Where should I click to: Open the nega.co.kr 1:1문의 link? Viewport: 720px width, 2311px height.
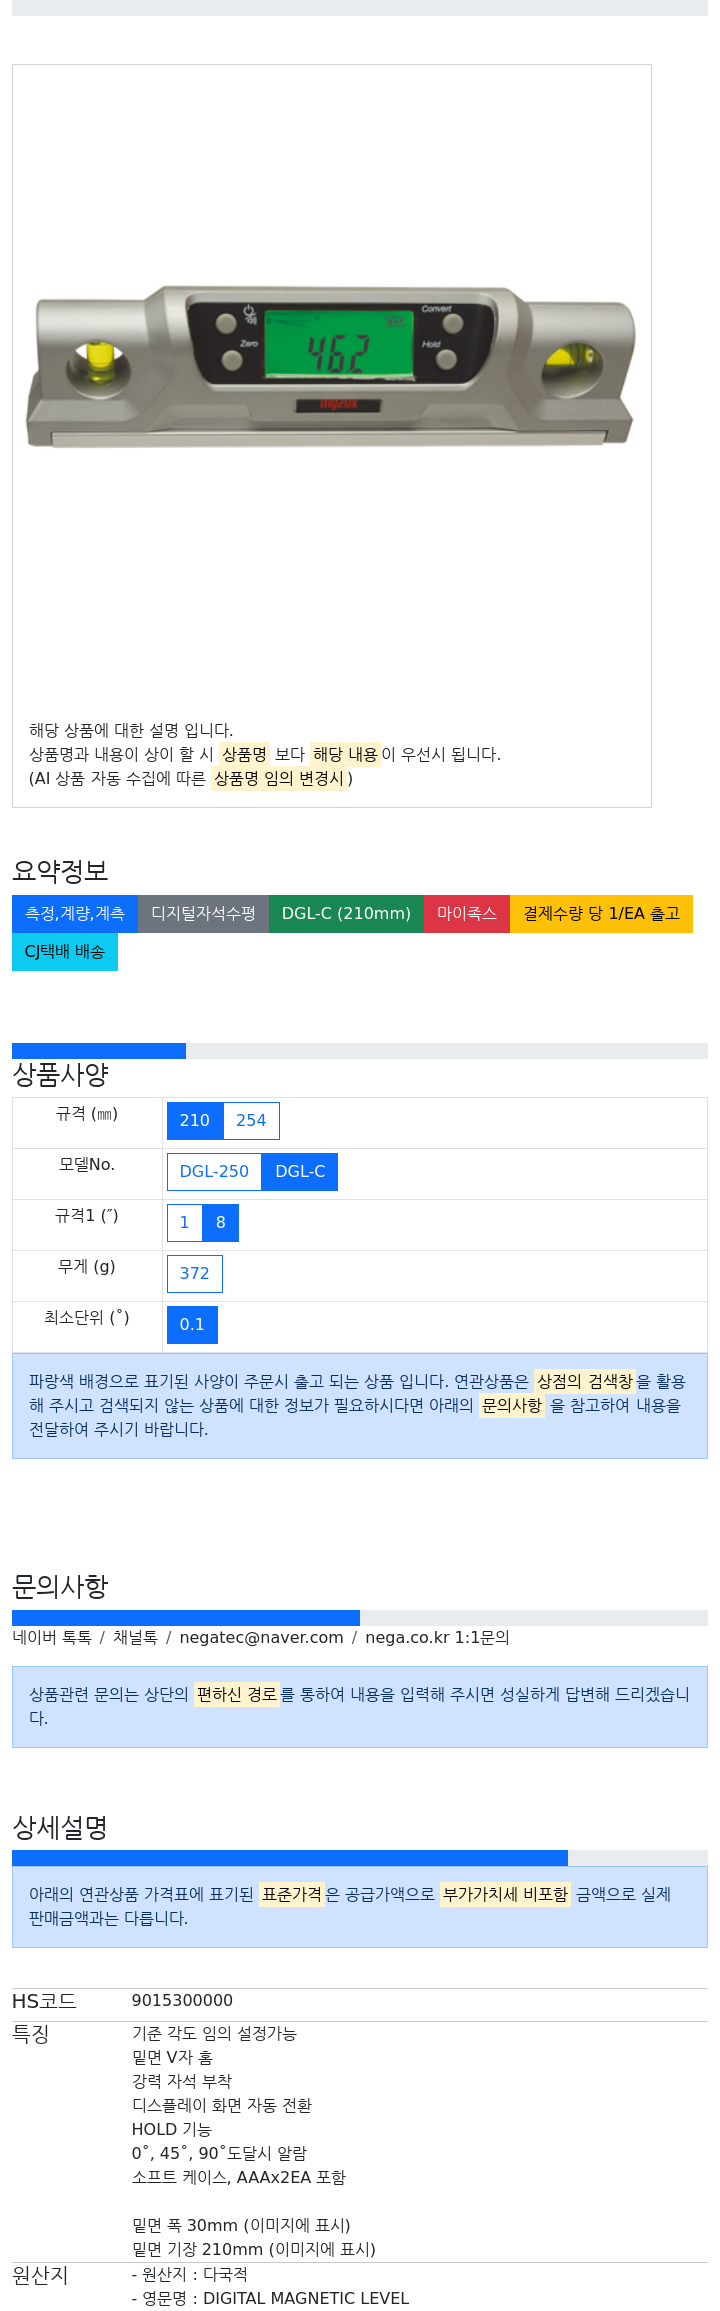[437, 1638]
